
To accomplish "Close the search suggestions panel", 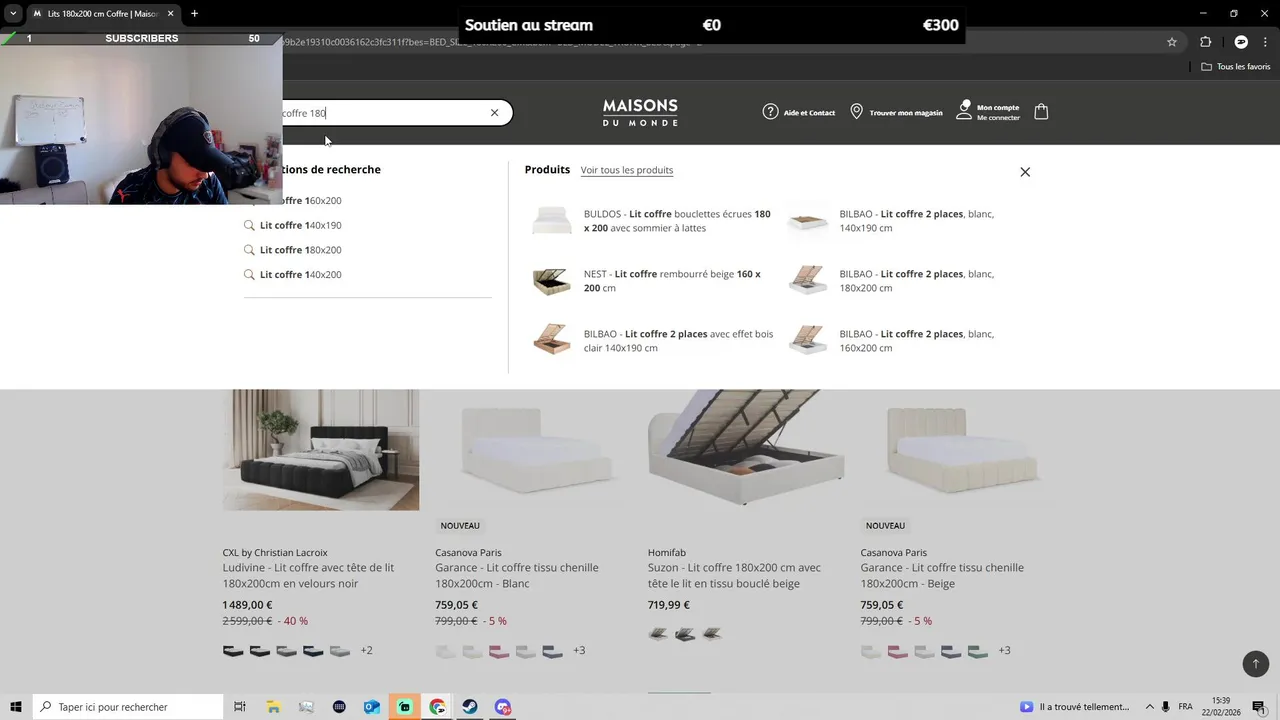I will [1025, 172].
